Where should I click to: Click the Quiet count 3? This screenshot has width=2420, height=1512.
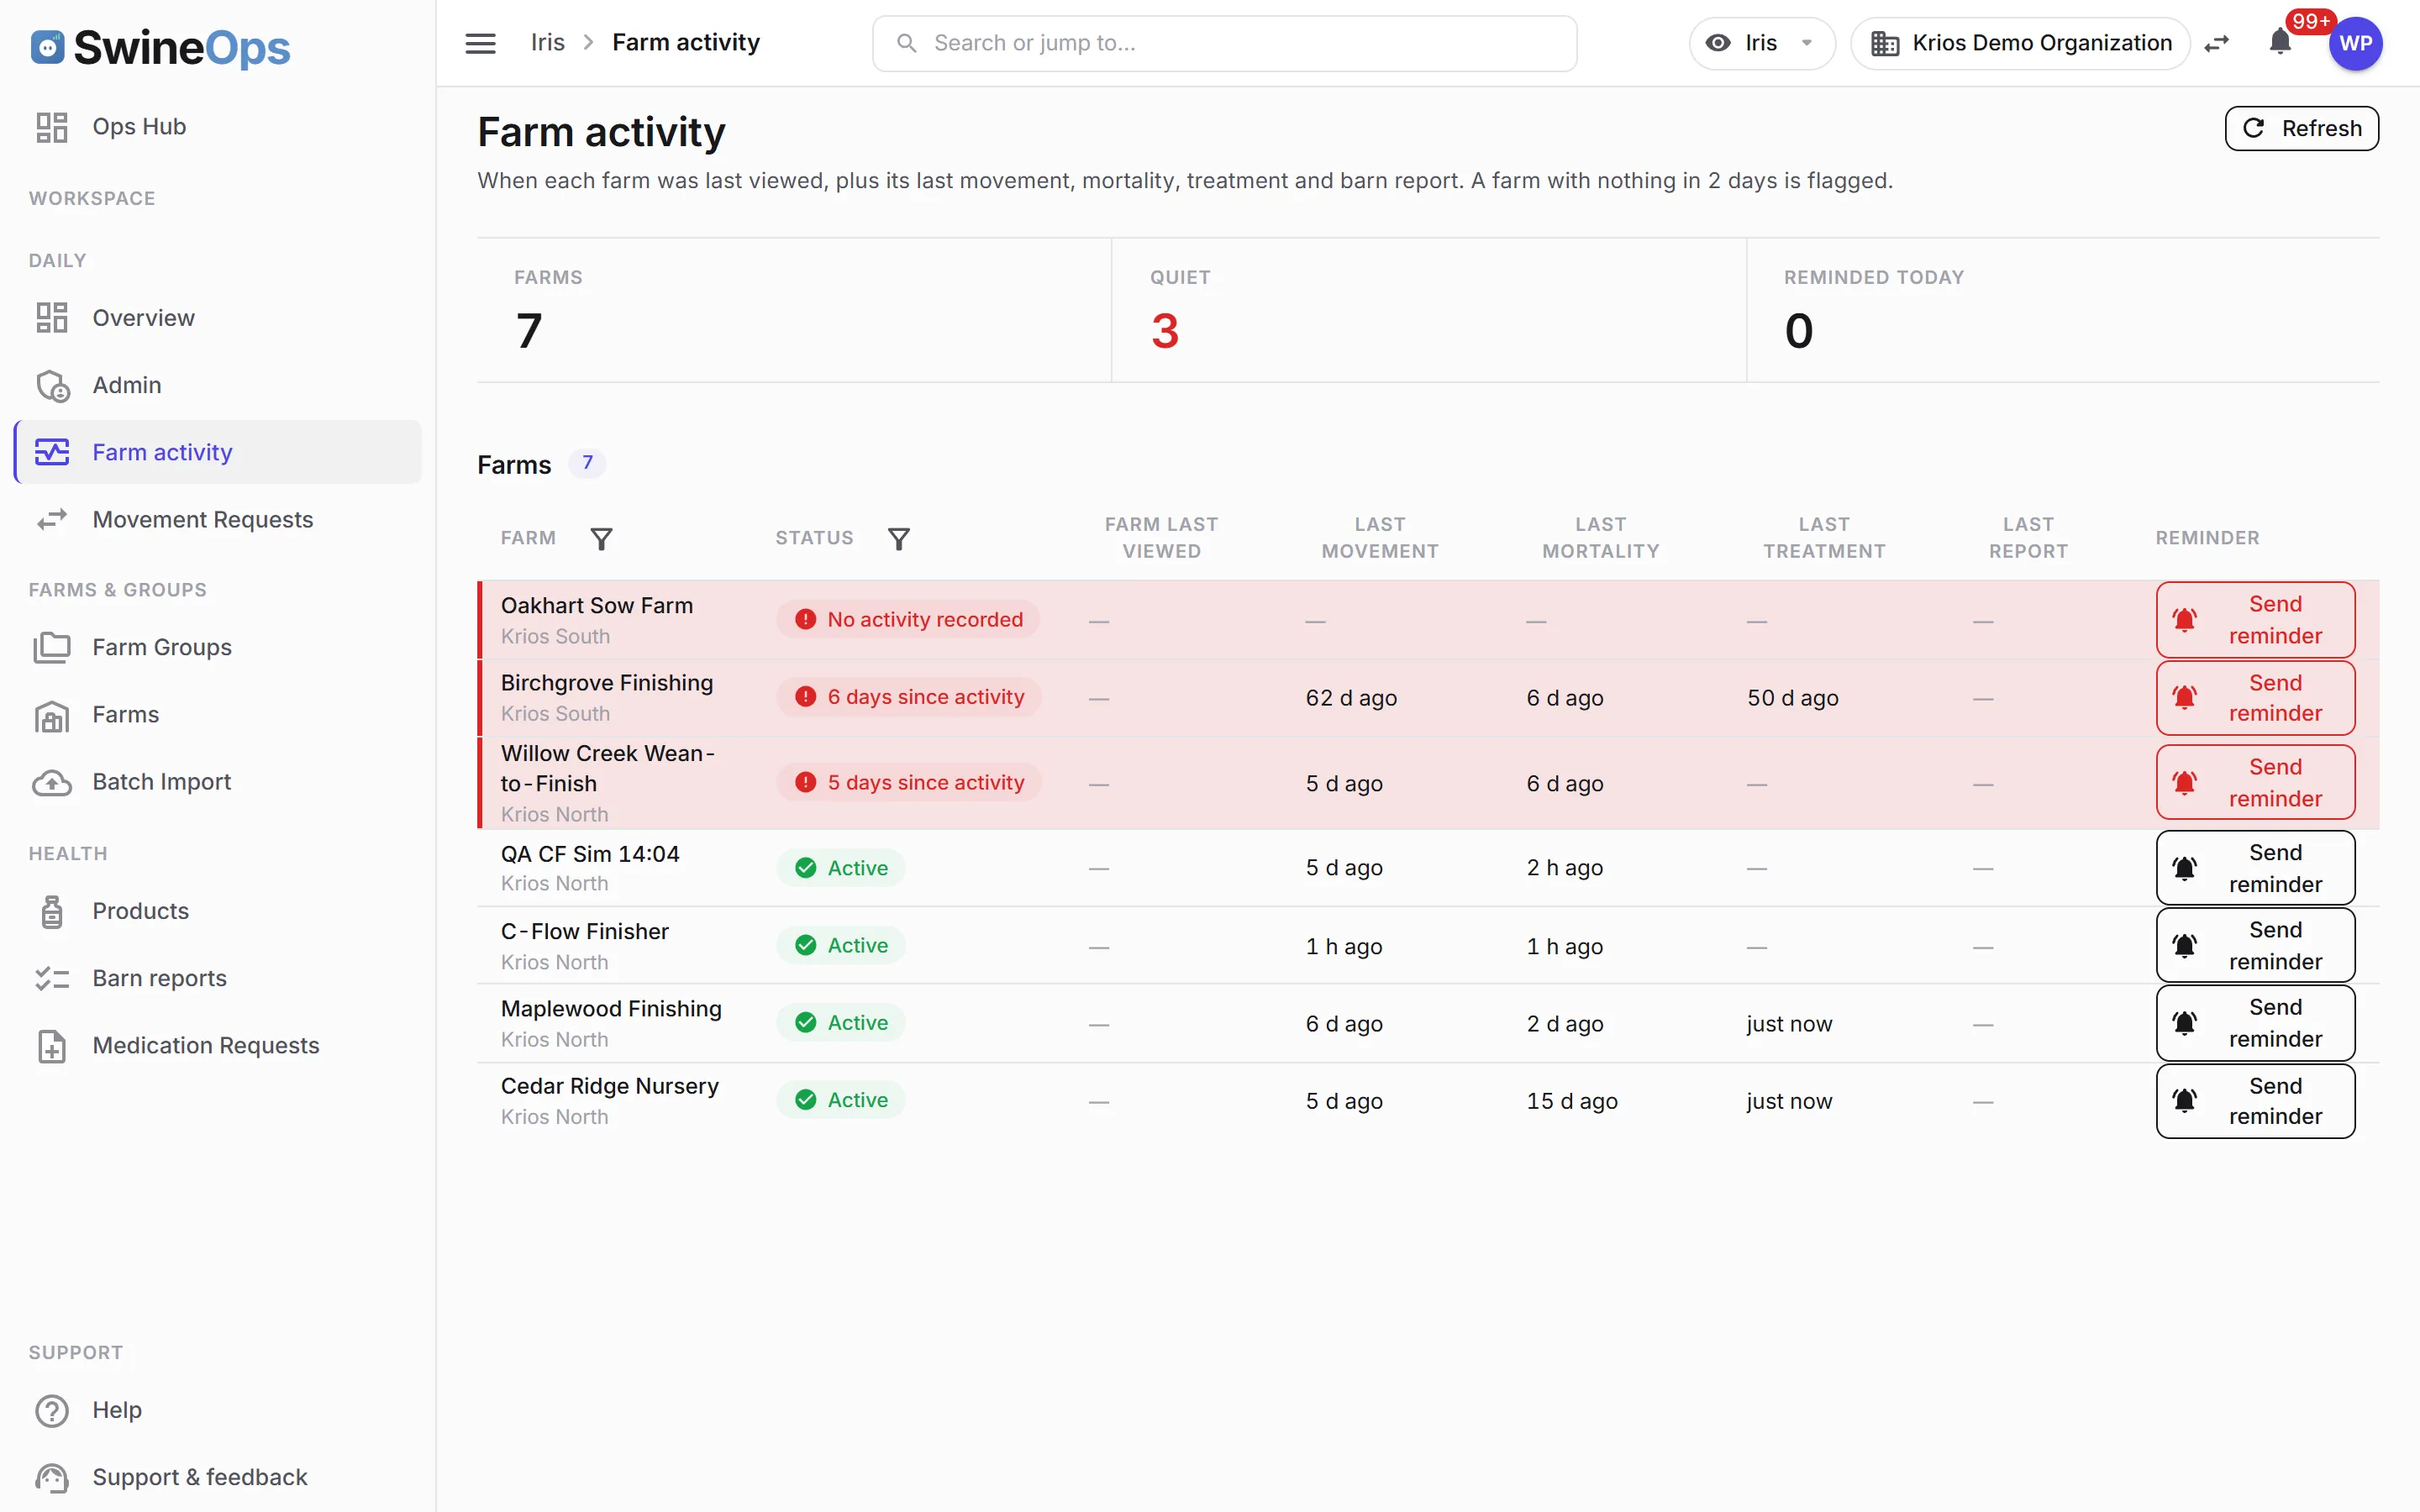1164,331
